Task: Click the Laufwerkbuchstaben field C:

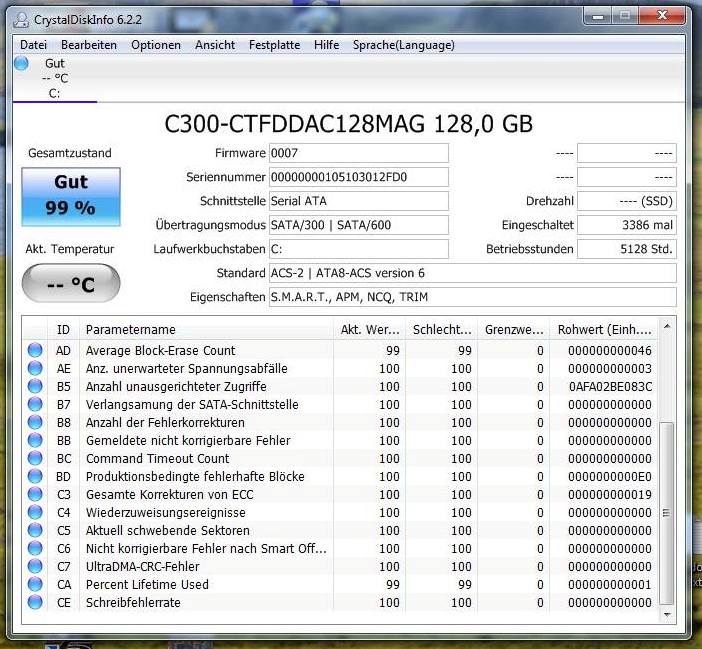Action: coord(359,249)
